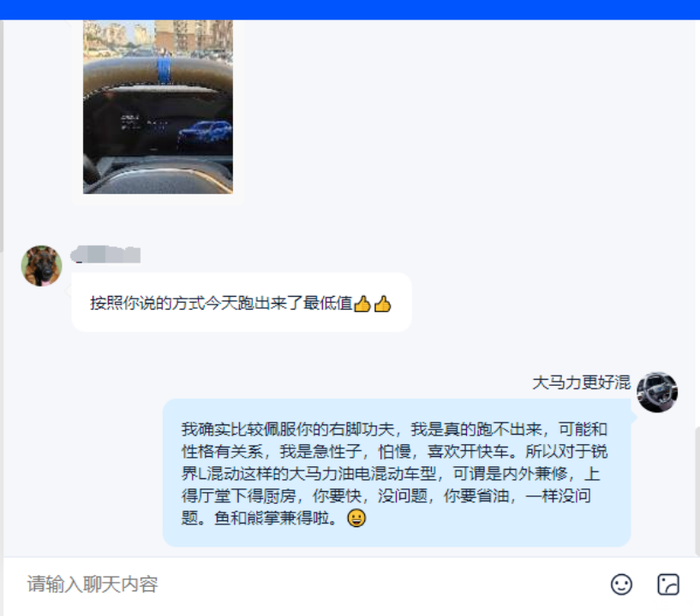Image resolution: width=700 pixels, height=616 pixels.
Task: Open the emoji picker smiley icon
Action: pyautogui.click(x=621, y=584)
